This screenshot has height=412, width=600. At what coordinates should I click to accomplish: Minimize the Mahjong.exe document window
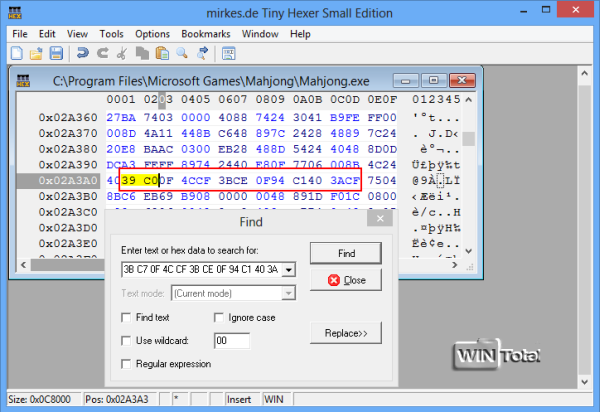tap(406, 81)
